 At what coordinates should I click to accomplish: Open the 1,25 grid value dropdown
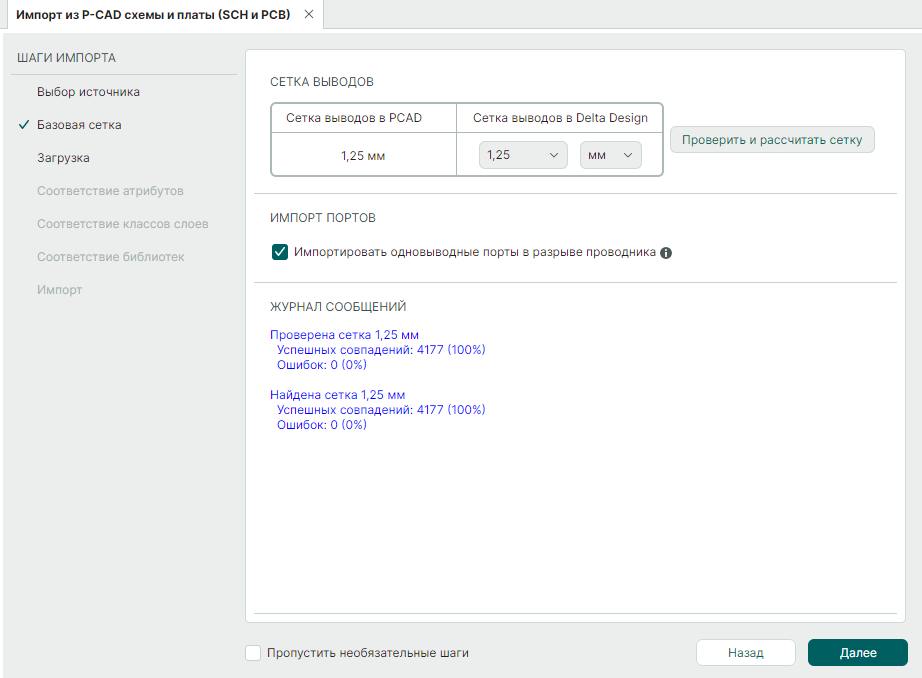(523, 155)
